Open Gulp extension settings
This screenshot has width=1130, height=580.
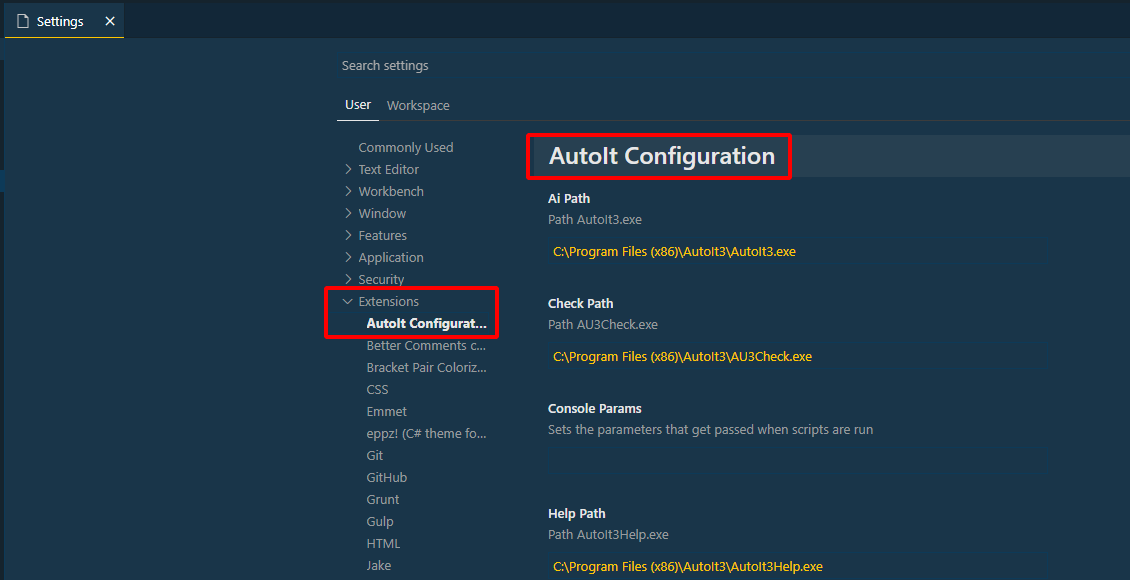pos(380,522)
